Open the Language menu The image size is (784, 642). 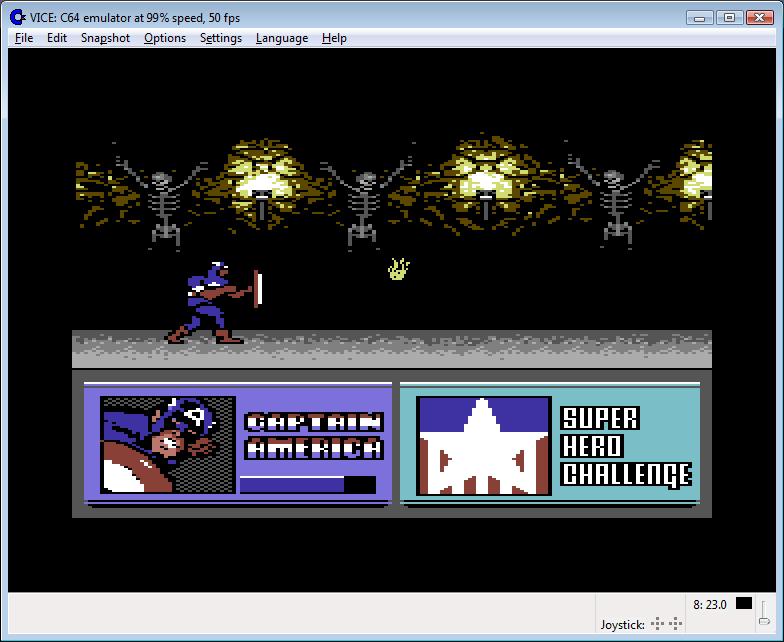click(x=282, y=38)
